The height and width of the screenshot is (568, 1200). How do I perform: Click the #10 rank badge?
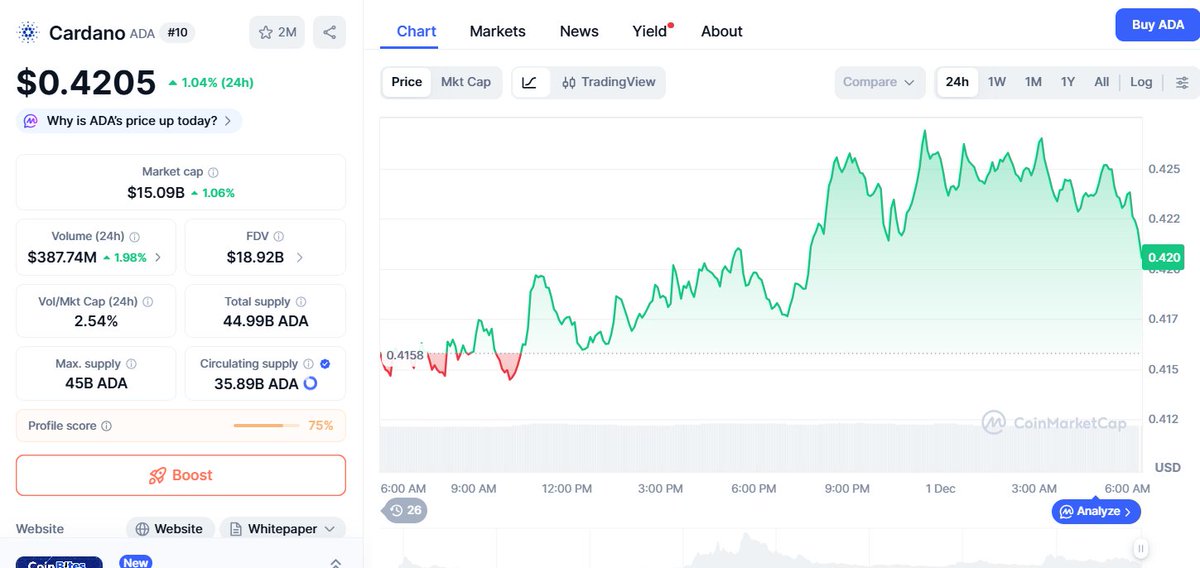(177, 32)
